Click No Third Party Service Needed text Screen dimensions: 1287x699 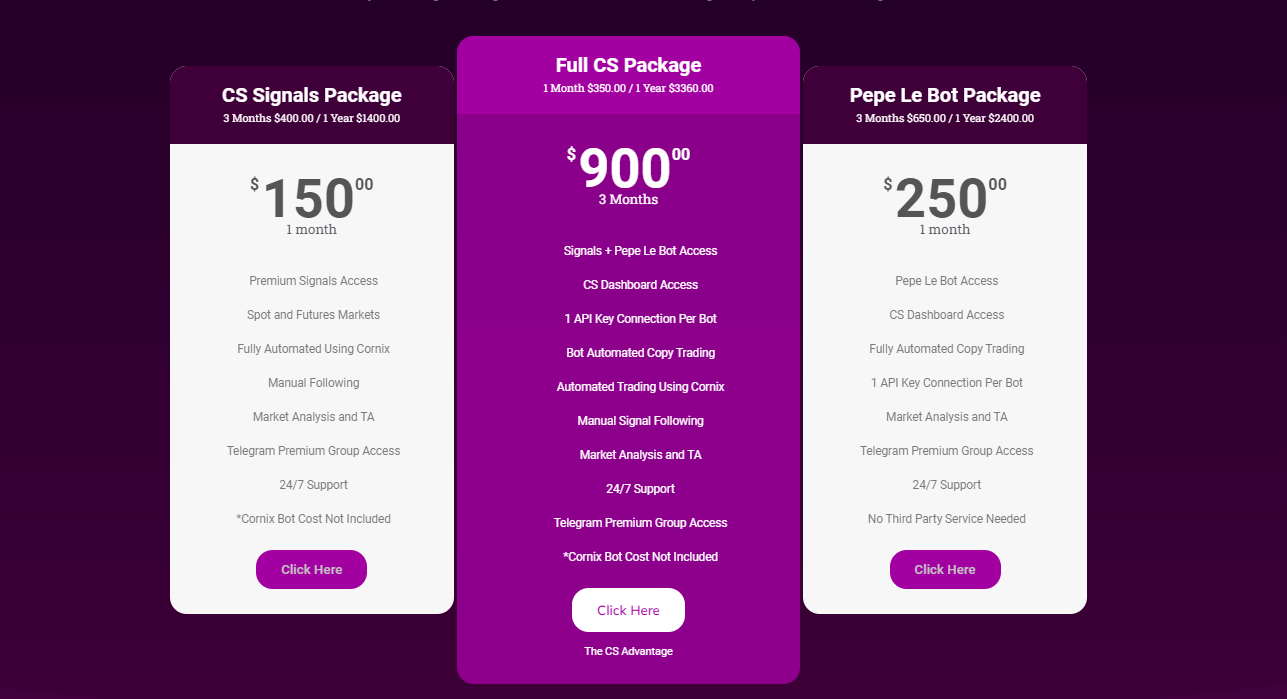(x=946, y=519)
